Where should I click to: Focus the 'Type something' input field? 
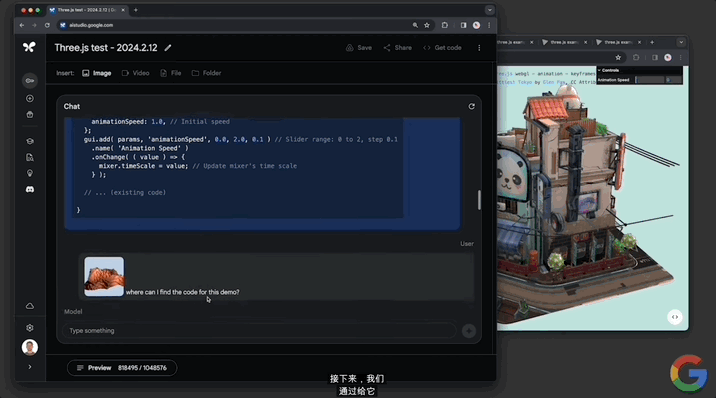(x=259, y=331)
